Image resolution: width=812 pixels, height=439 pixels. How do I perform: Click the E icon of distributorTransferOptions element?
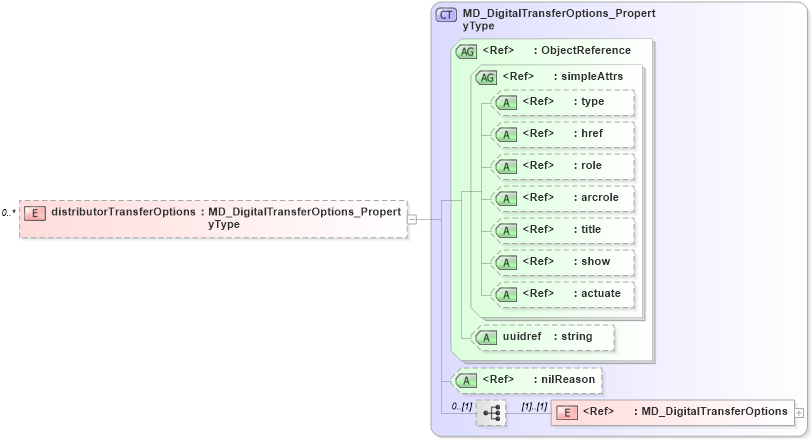[x=35, y=213]
